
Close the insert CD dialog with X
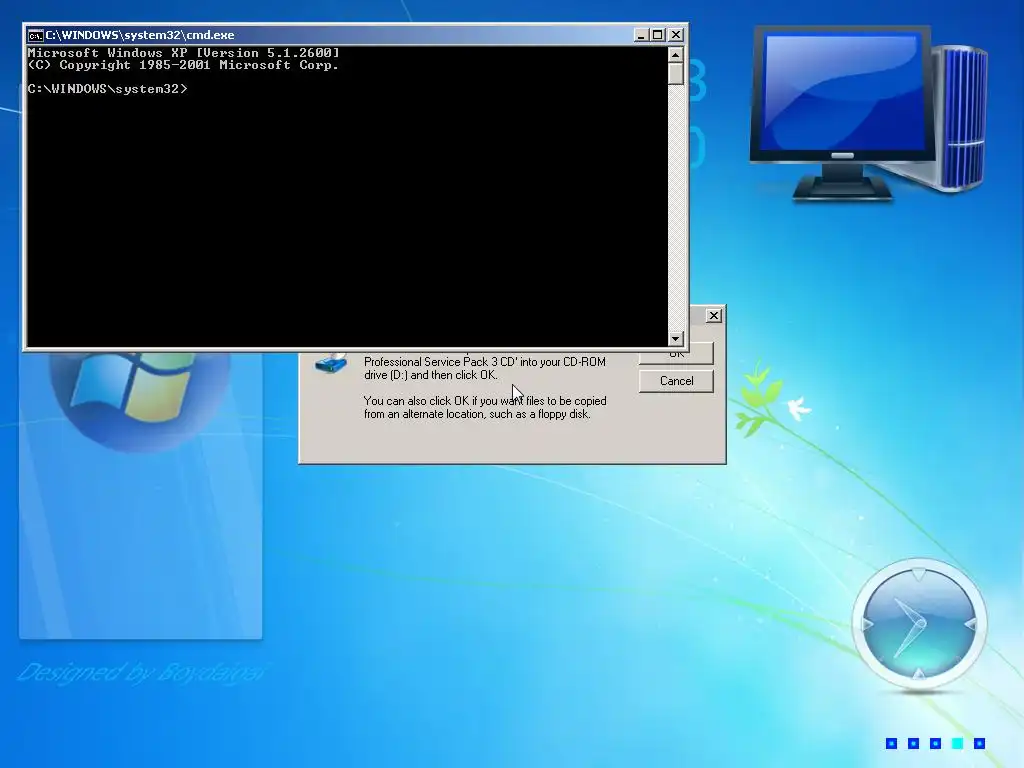[x=714, y=315]
